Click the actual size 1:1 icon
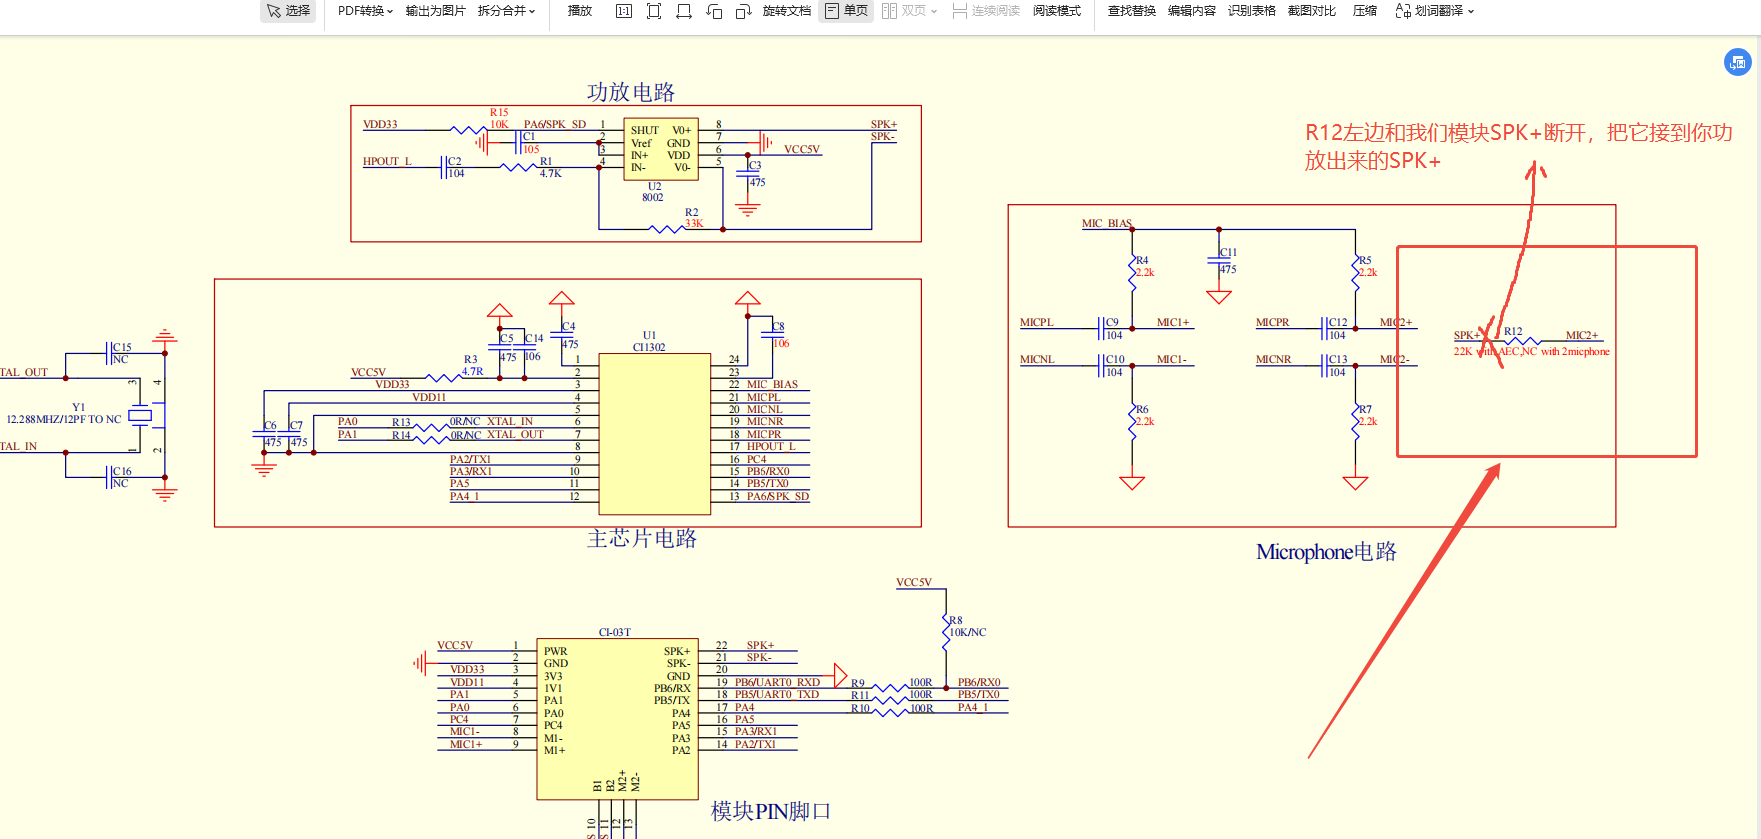Screen dimensions: 1761x839 pyautogui.click(x=624, y=11)
